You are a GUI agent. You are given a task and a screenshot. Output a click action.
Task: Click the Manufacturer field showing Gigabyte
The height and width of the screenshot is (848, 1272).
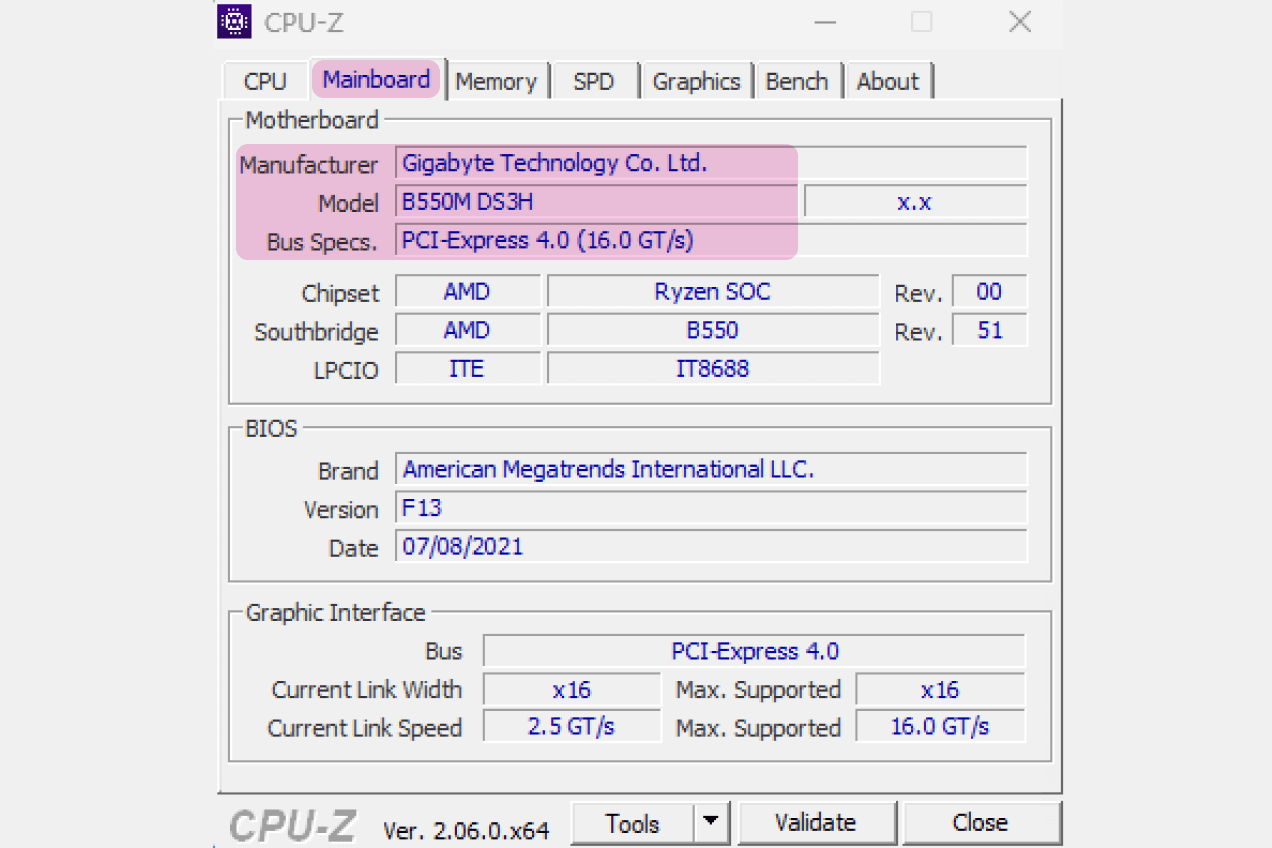710,163
